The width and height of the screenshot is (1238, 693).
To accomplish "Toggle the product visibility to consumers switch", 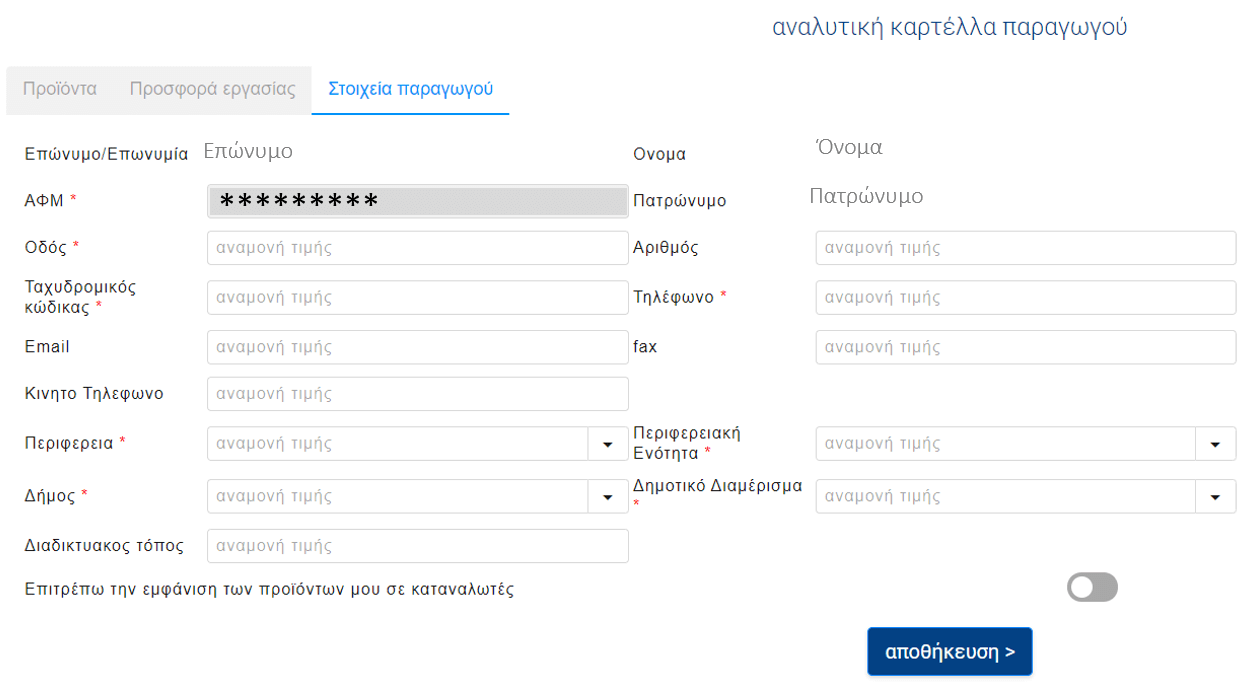I will point(1092,588).
